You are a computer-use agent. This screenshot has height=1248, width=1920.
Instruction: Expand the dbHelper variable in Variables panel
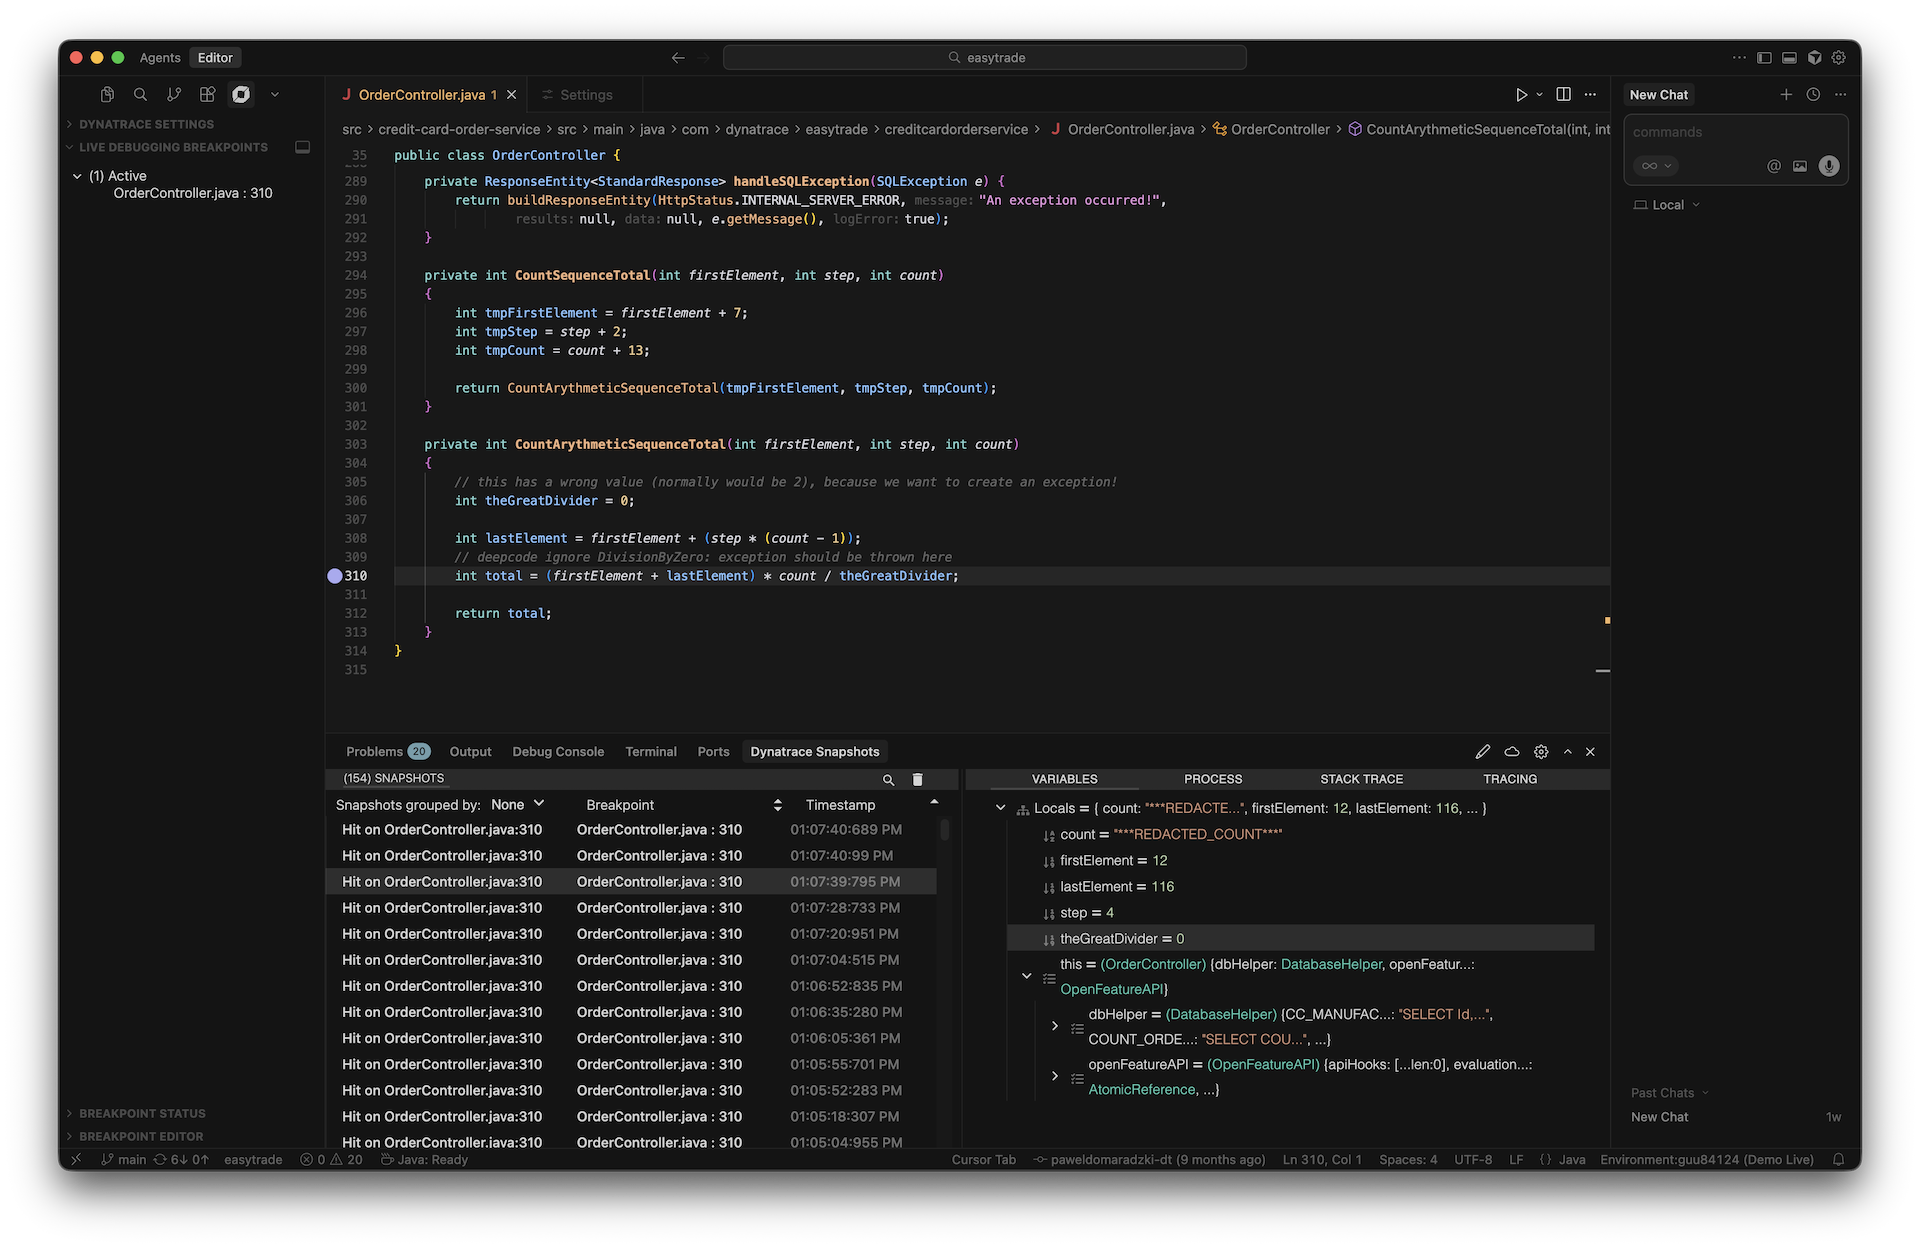(x=1054, y=1025)
